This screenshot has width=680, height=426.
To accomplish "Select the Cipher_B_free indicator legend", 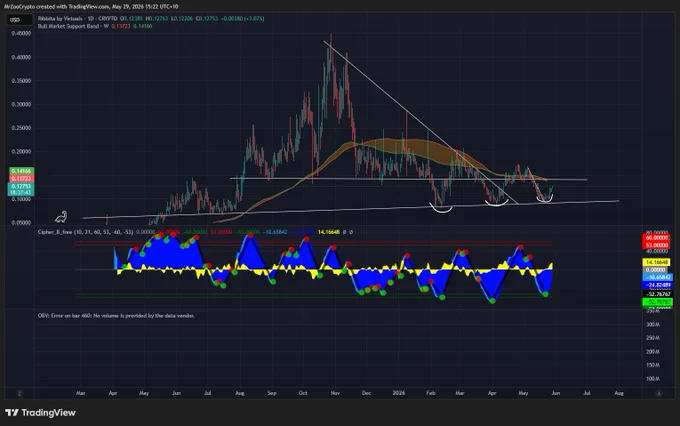I will coord(85,232).
